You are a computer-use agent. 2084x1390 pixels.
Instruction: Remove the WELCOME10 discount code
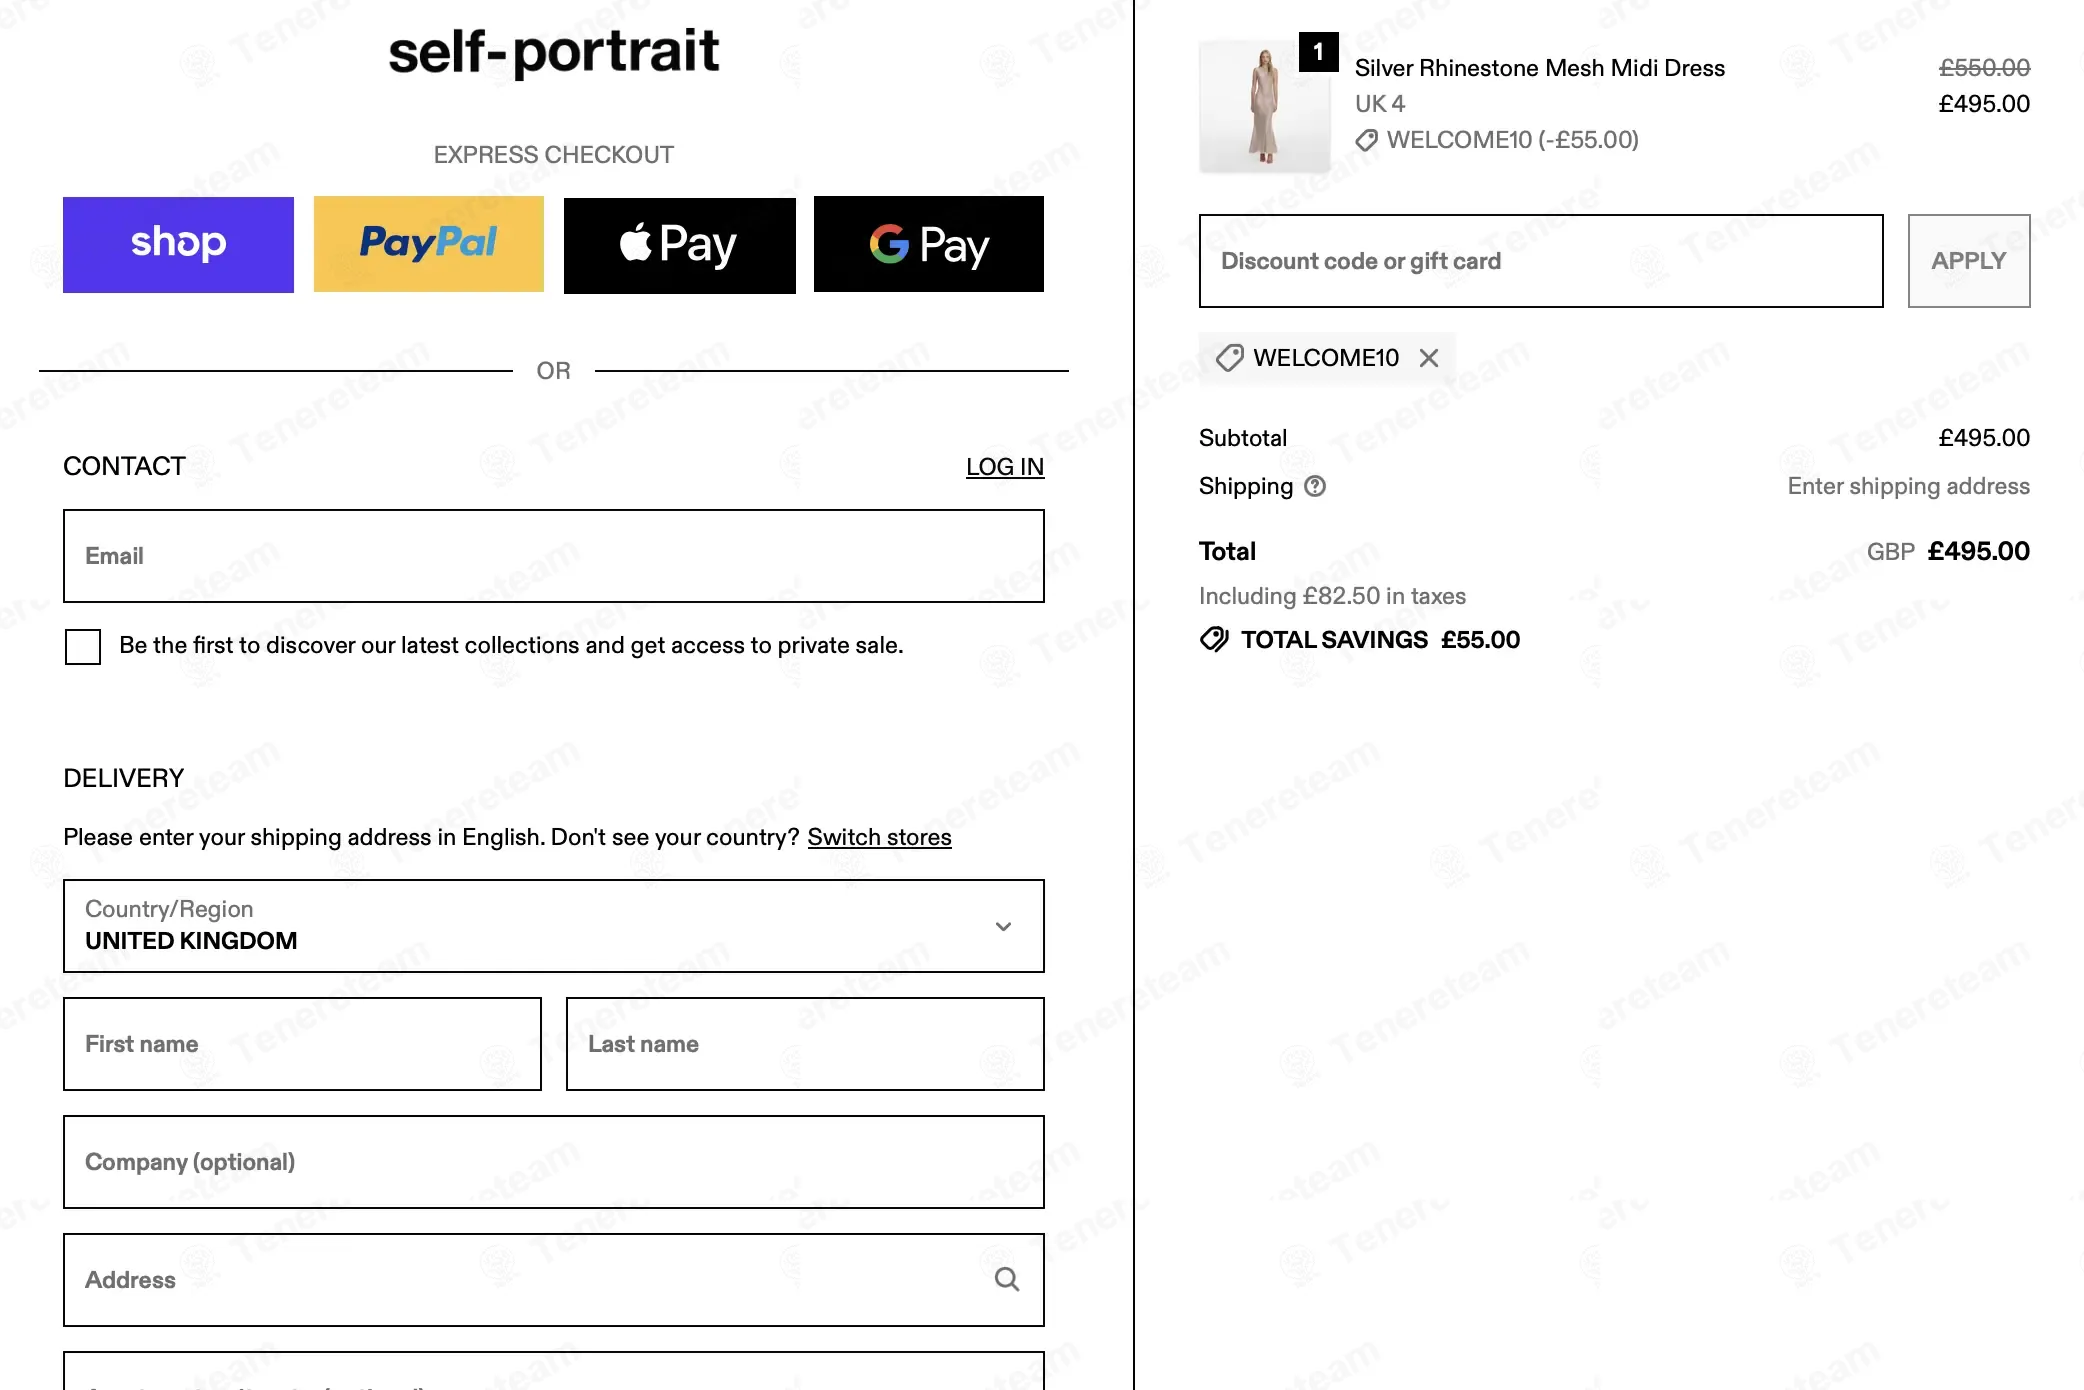click(1429, 358)
